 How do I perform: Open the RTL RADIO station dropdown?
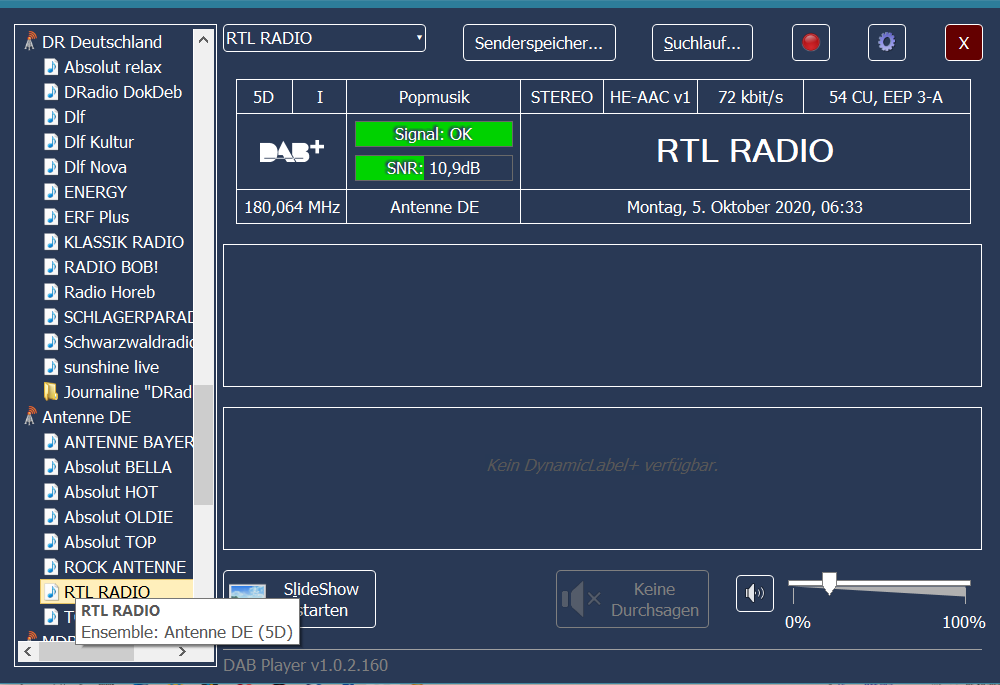pos(324,38)
